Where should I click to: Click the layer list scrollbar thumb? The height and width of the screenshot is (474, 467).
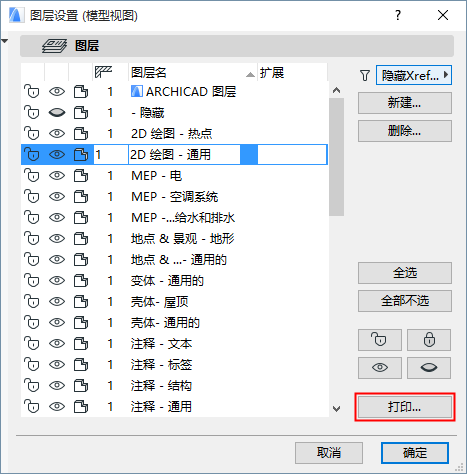pyautogui.click(x=337, y=157)
